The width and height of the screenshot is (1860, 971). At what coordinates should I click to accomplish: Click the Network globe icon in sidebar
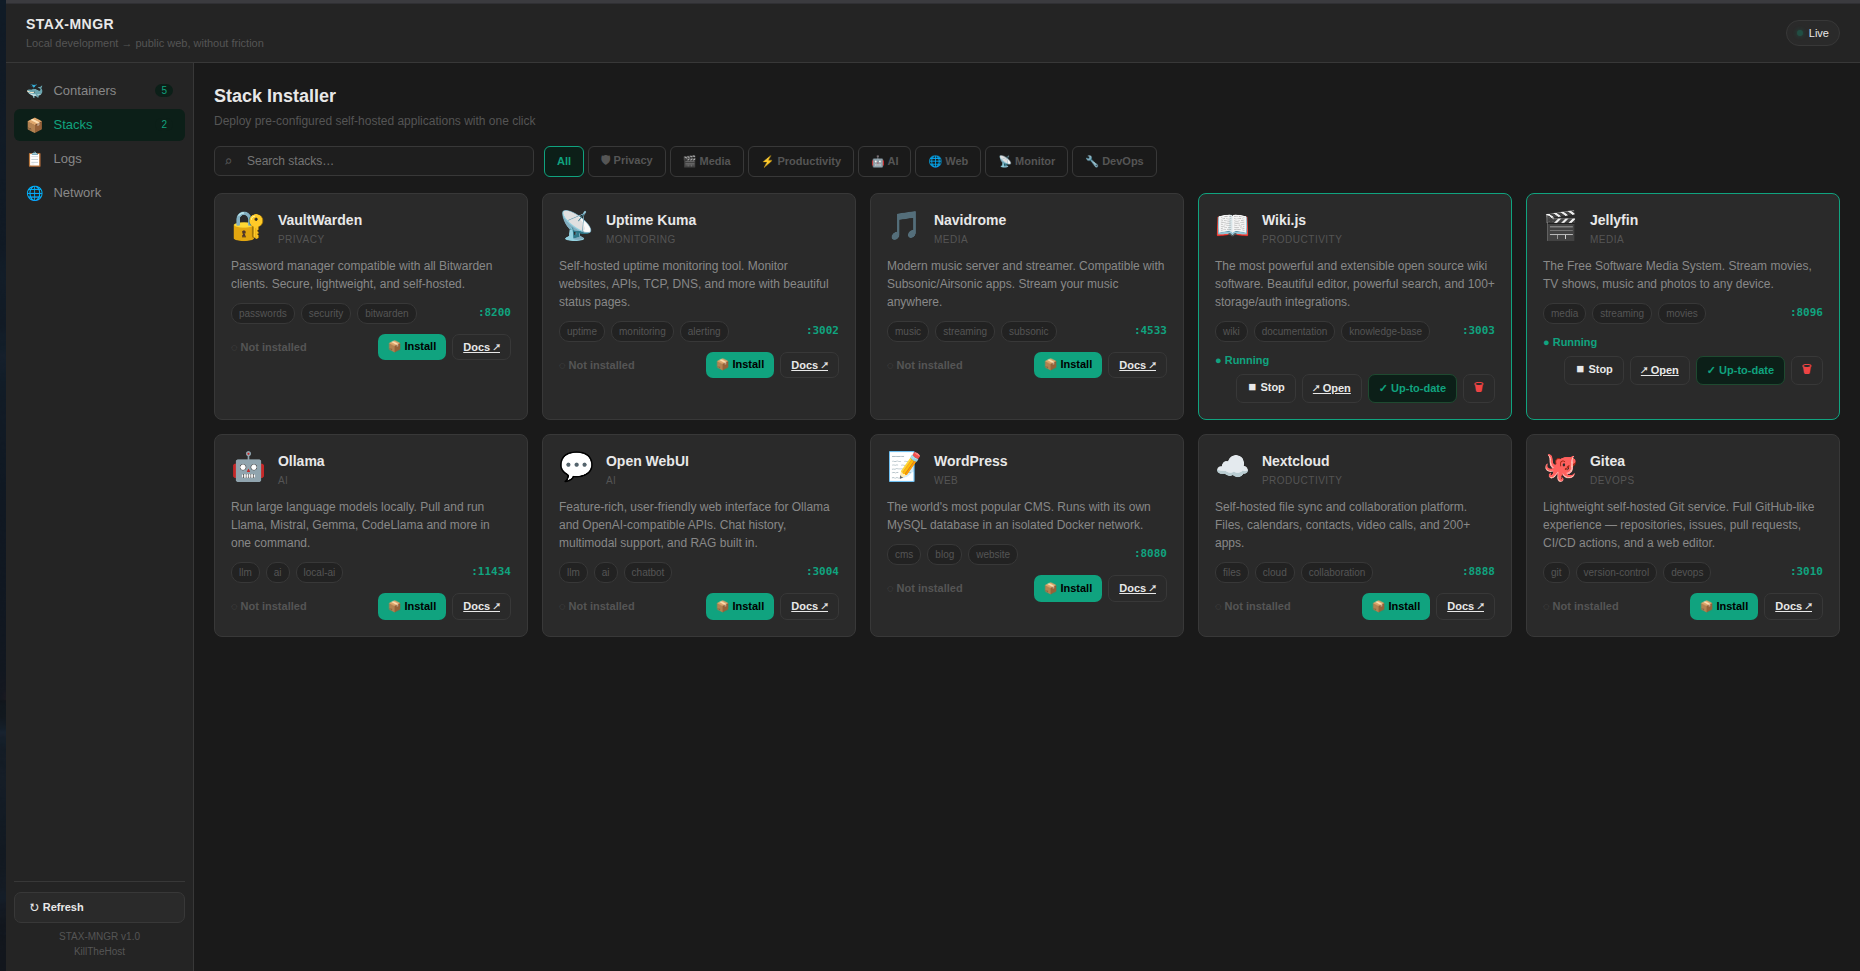34,192
